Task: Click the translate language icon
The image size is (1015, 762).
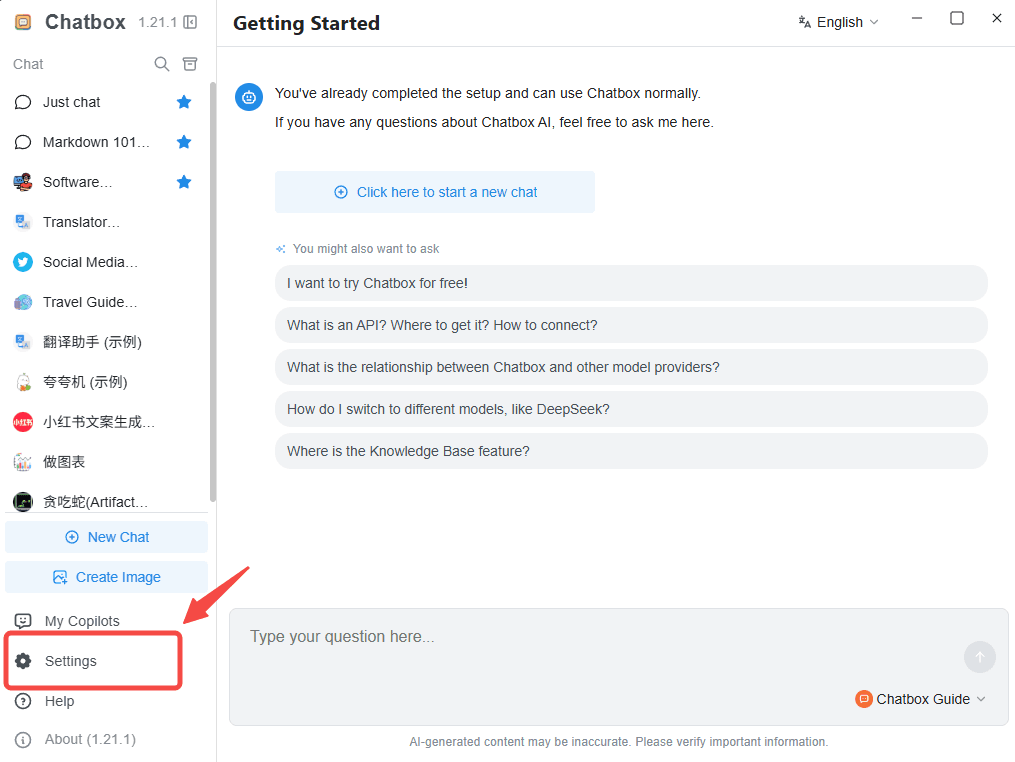Action: pos(805,22)
